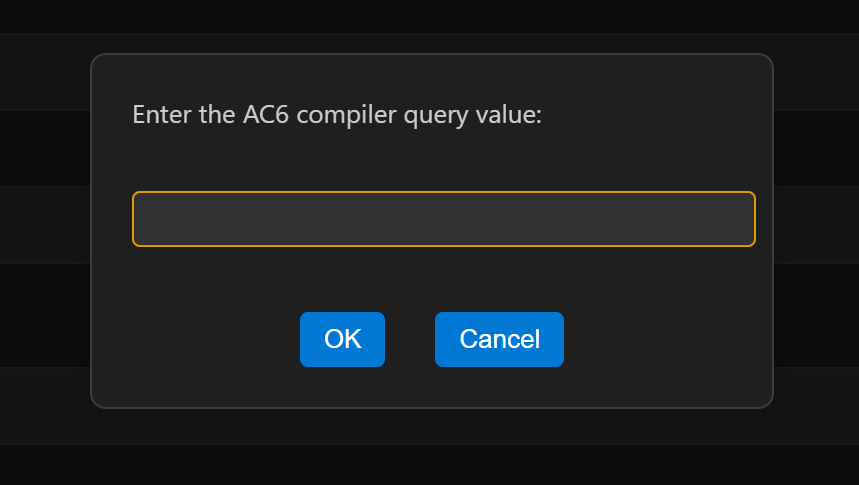
Task: Click the Cancel button
Action: coord(499,339)
